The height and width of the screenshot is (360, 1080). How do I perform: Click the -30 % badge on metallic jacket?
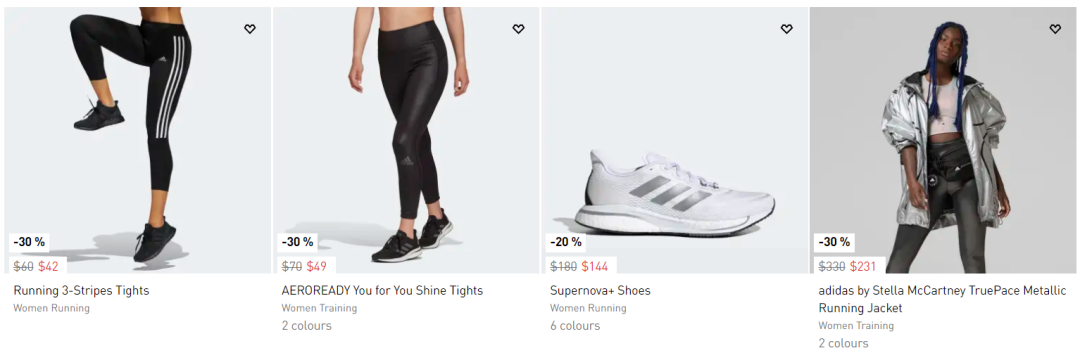click(x=834, y=242)
